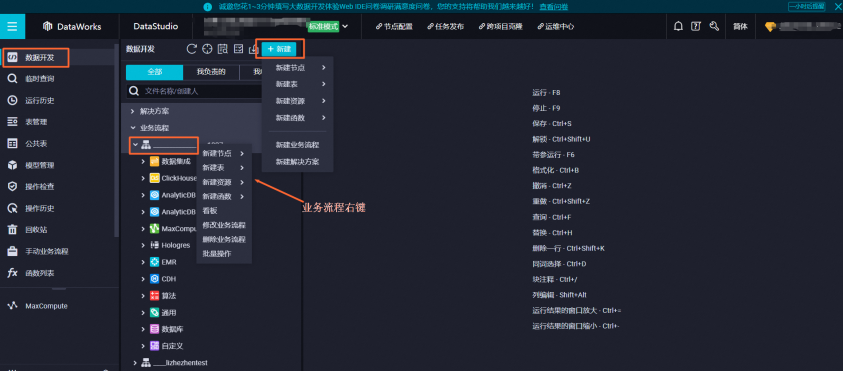Expand the EMR tree node

143,262
